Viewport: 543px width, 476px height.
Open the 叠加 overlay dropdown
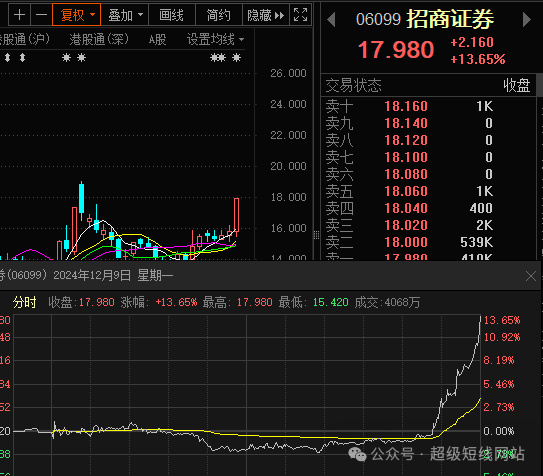click(x=125, y=15)
